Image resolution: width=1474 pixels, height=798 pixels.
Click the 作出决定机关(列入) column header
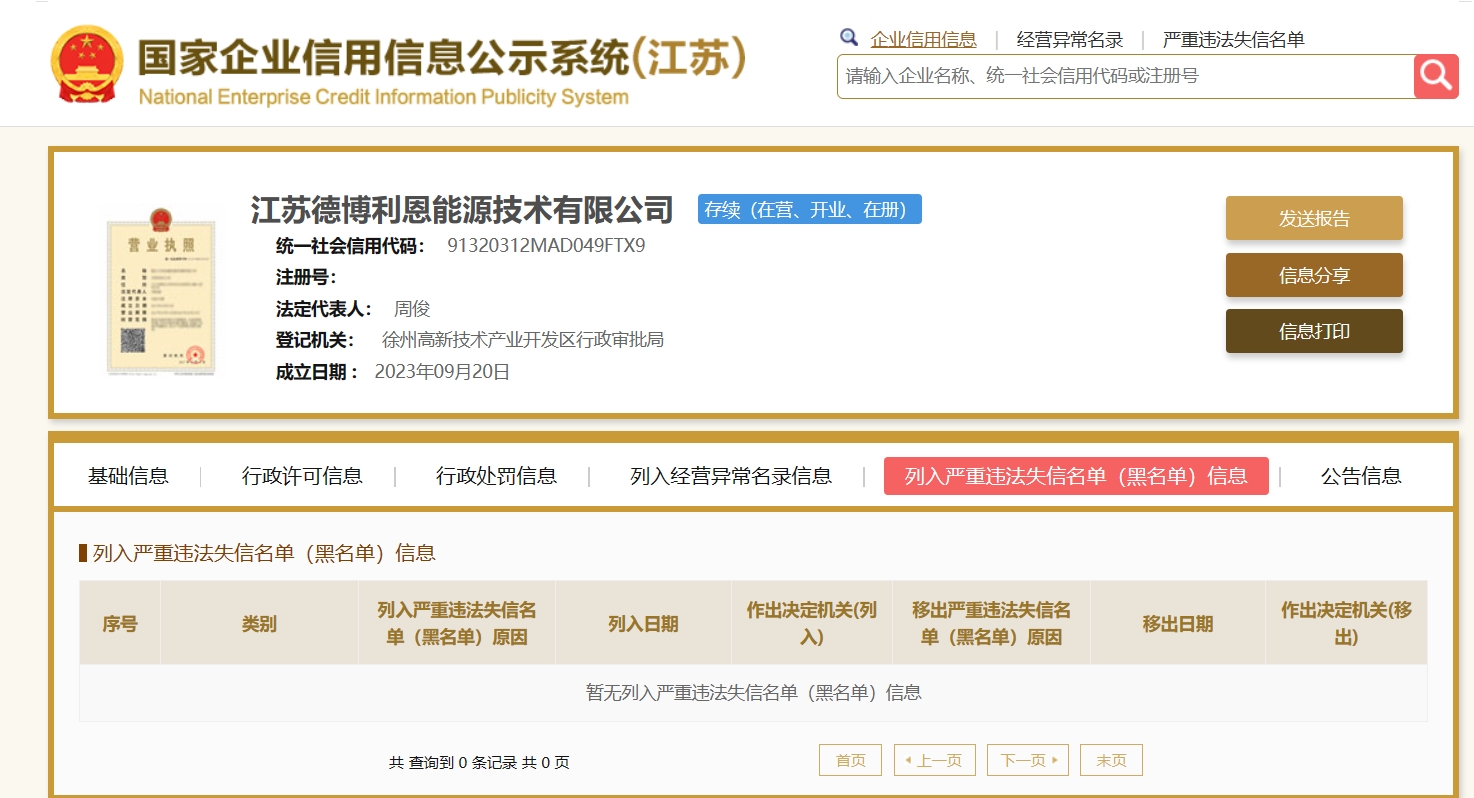pyautogui.click(x=812, y=624)
